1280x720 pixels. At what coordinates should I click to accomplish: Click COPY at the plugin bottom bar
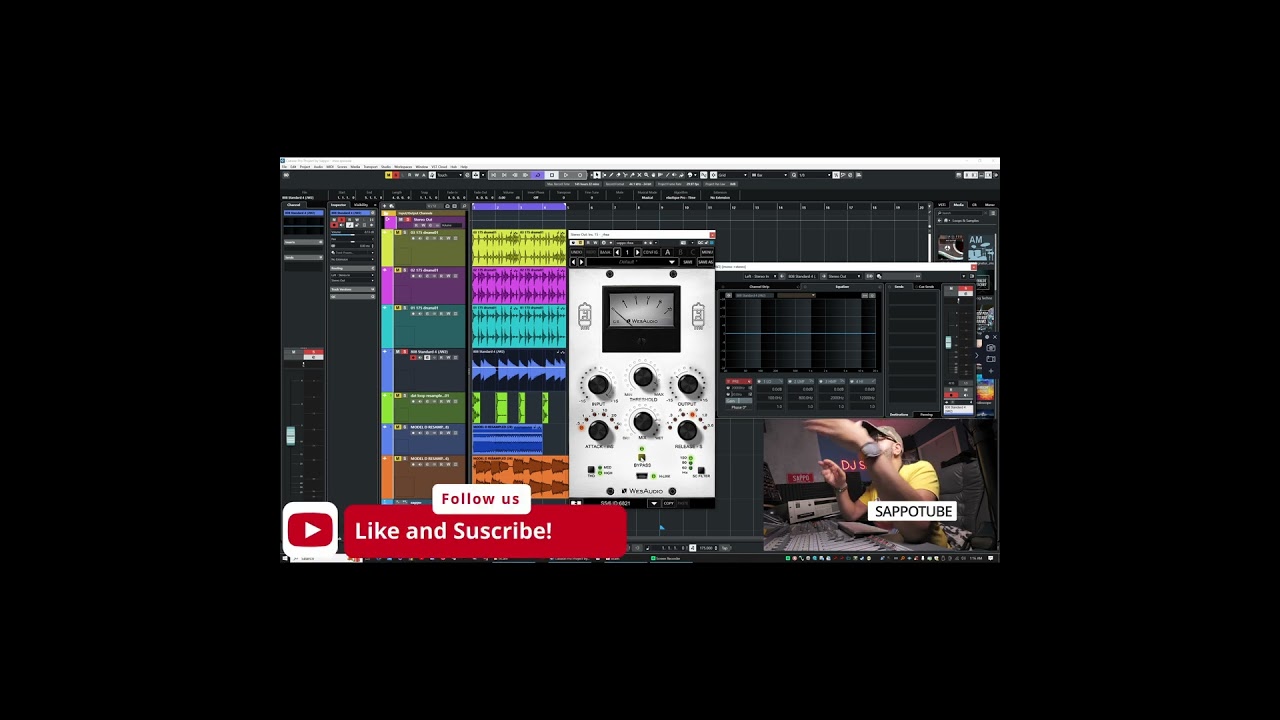pyautogui.click(x=668, y=503)
